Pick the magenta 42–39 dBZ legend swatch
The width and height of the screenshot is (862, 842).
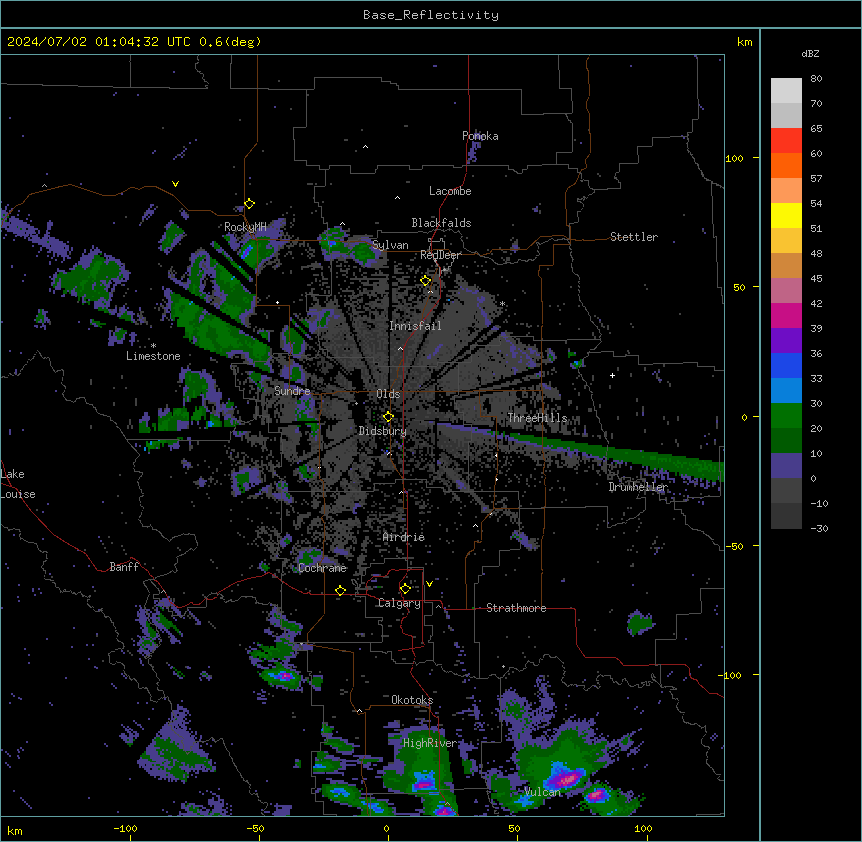(x=786, y=315)
